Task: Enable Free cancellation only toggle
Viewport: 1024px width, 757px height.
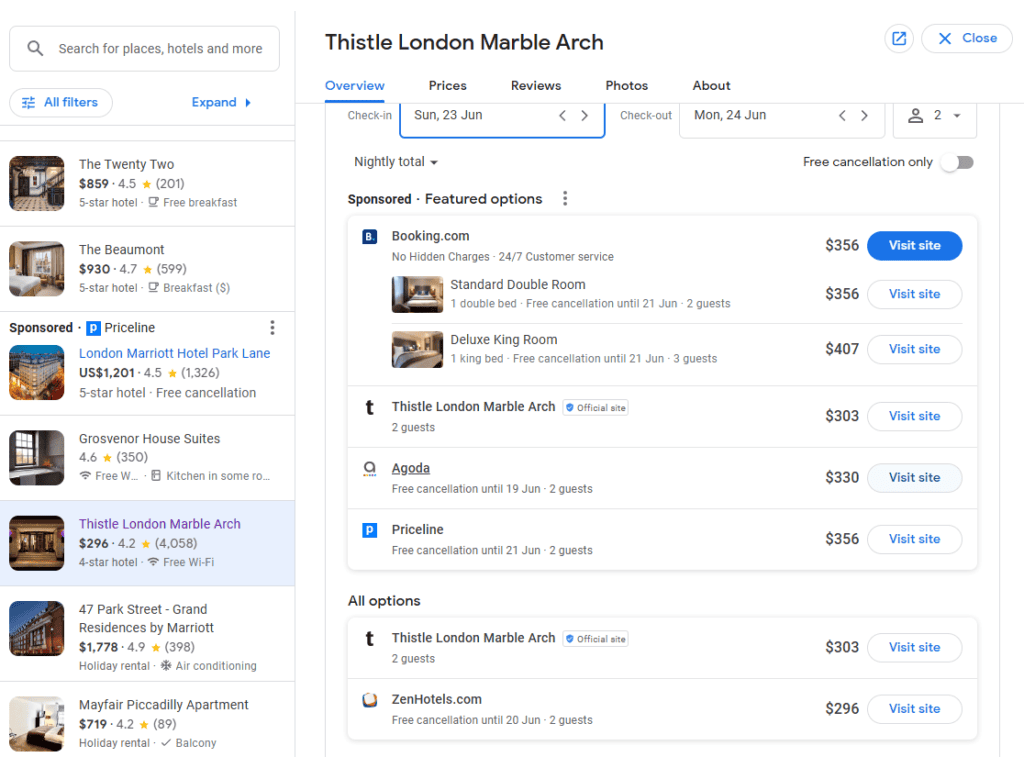Action: [957, 162]
